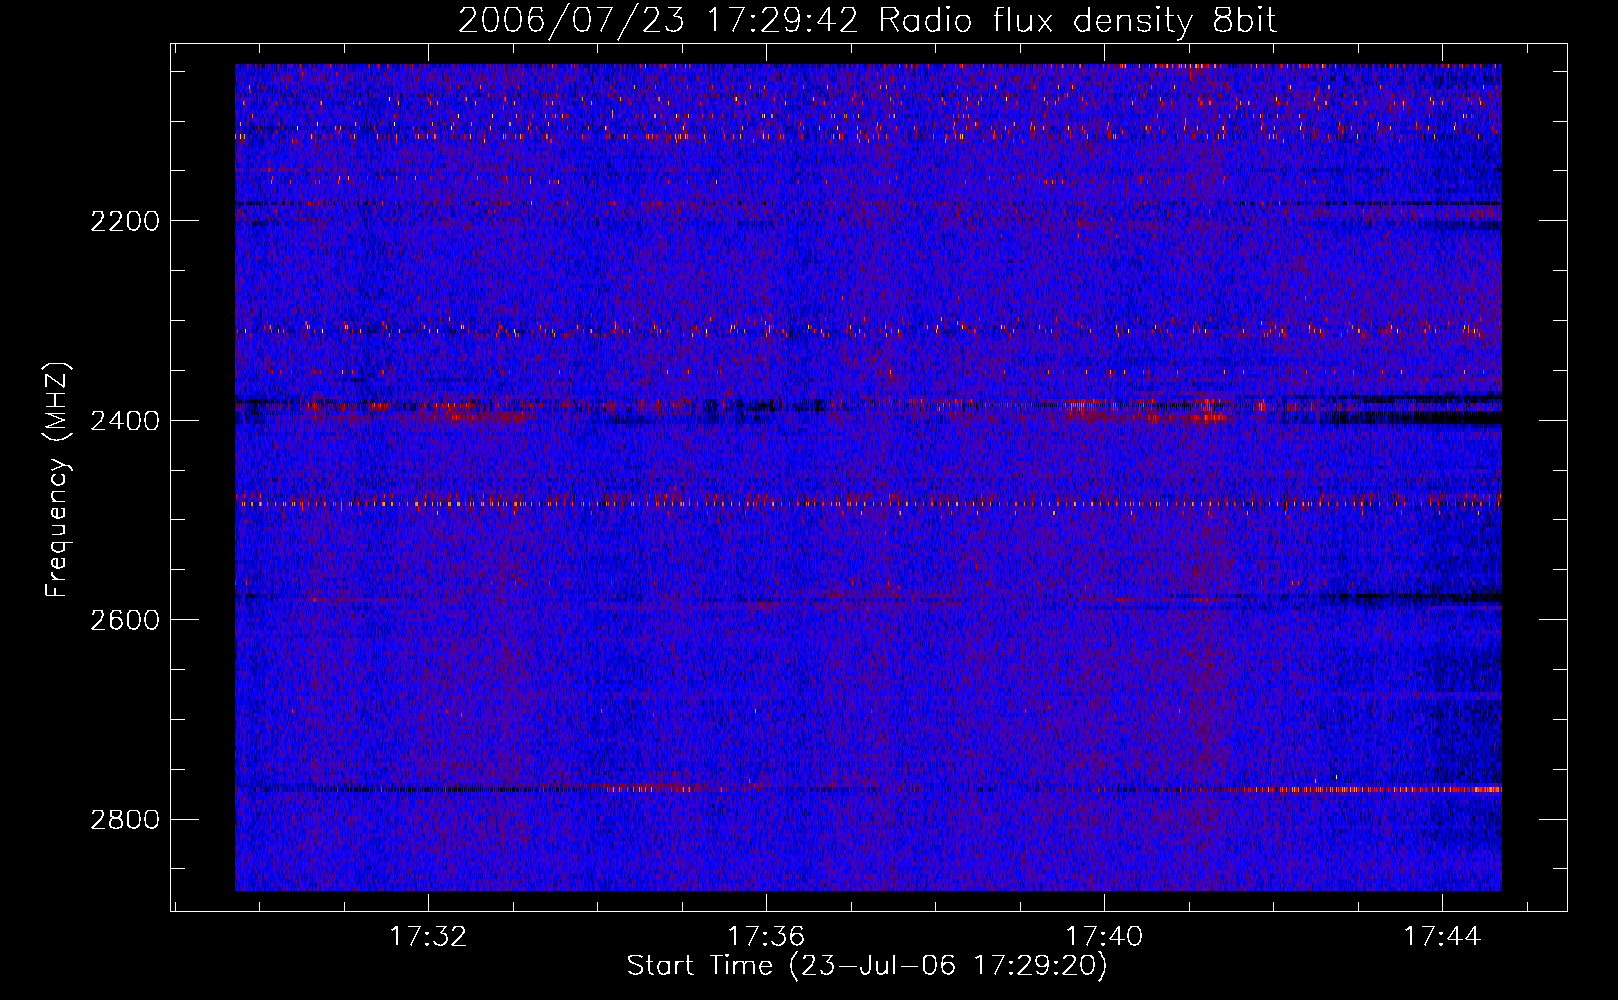
Task: Click the 17:36 time tick label
Action: tap(766, 937)
